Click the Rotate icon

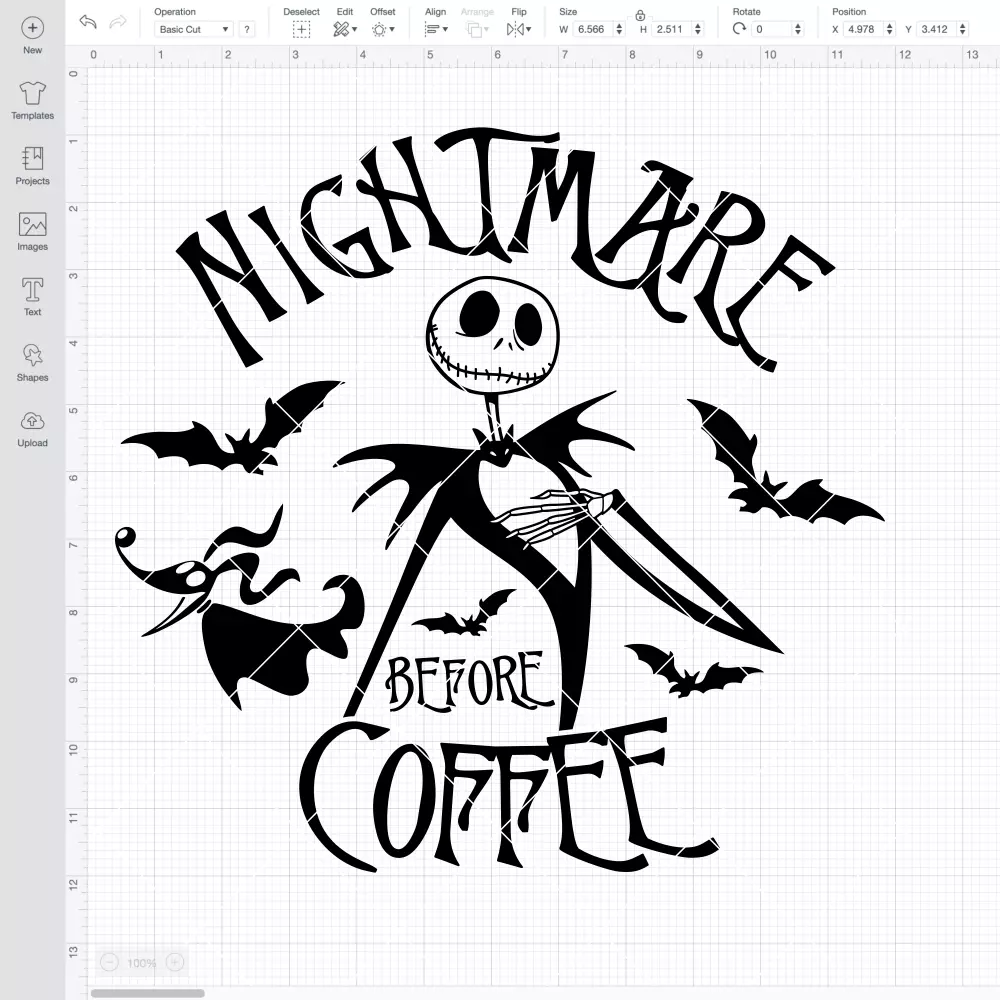pos(739,29)
